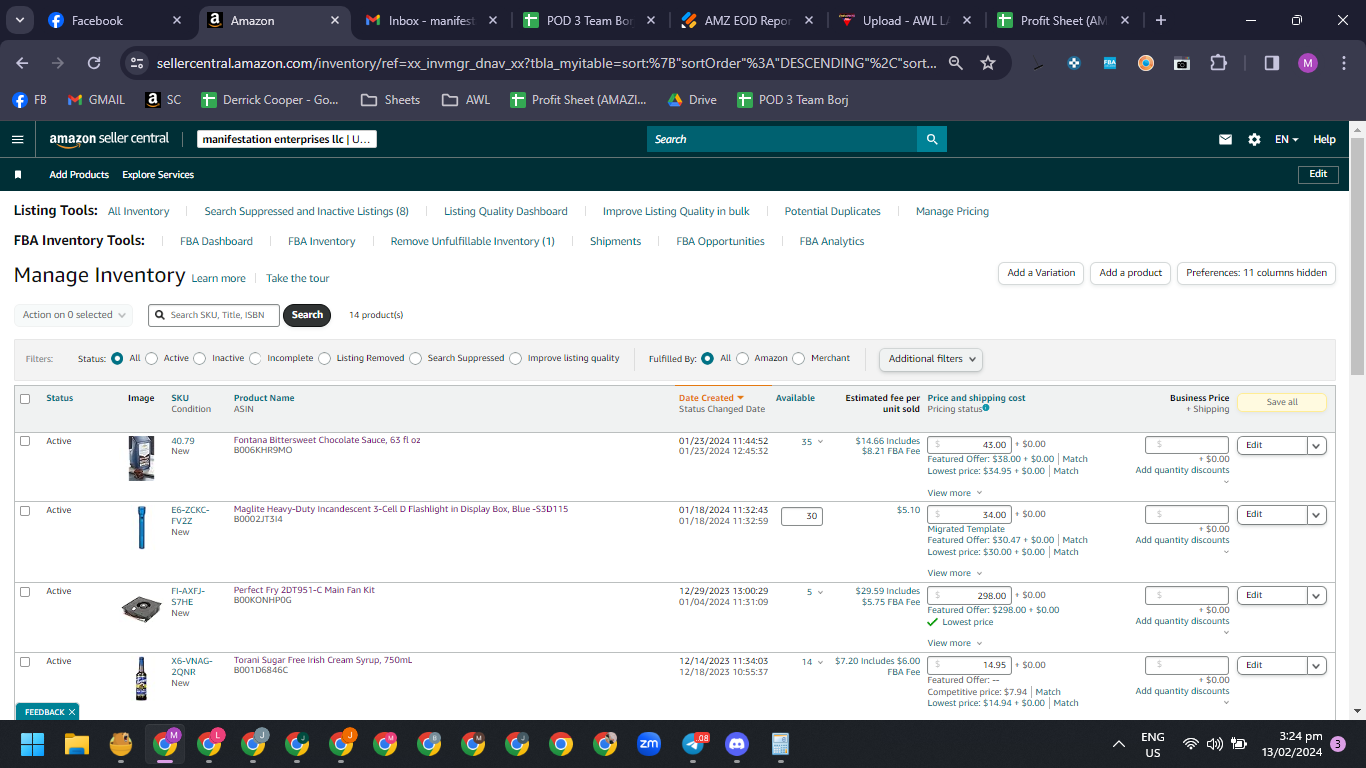Open the Calculator from the taskbar
The width and height of the screenshot is (1366, 768).
coord(781,744)
